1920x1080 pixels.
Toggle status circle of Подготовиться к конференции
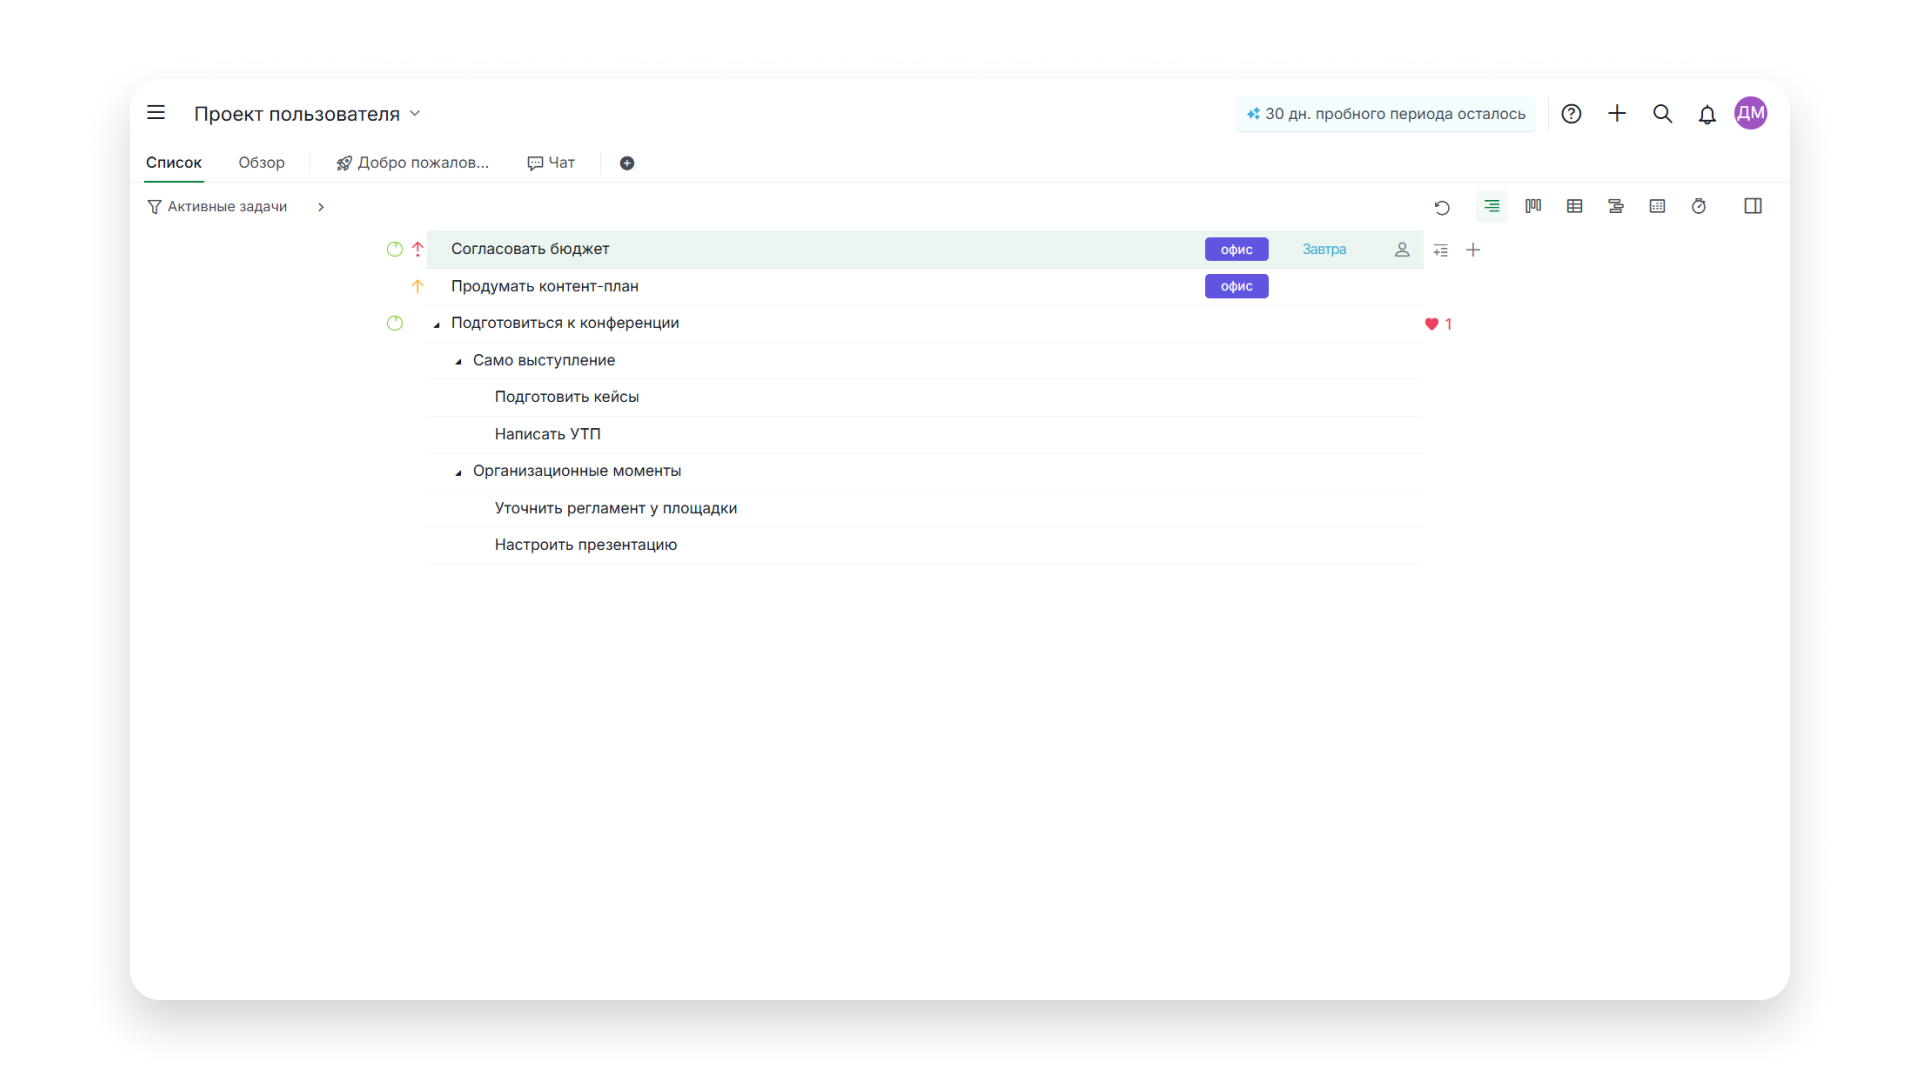tap(395, 323)
